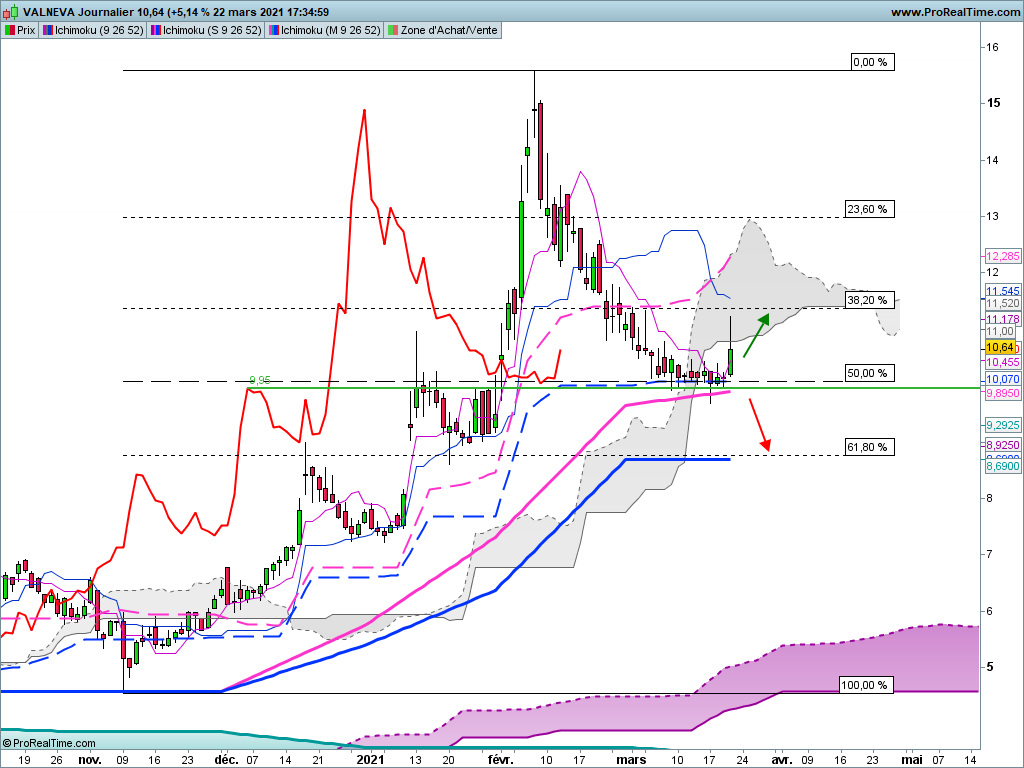Open the Ichimoku (9 26 52) indicator legend
The image size is (1024, 768).
(x=93, y=30)
